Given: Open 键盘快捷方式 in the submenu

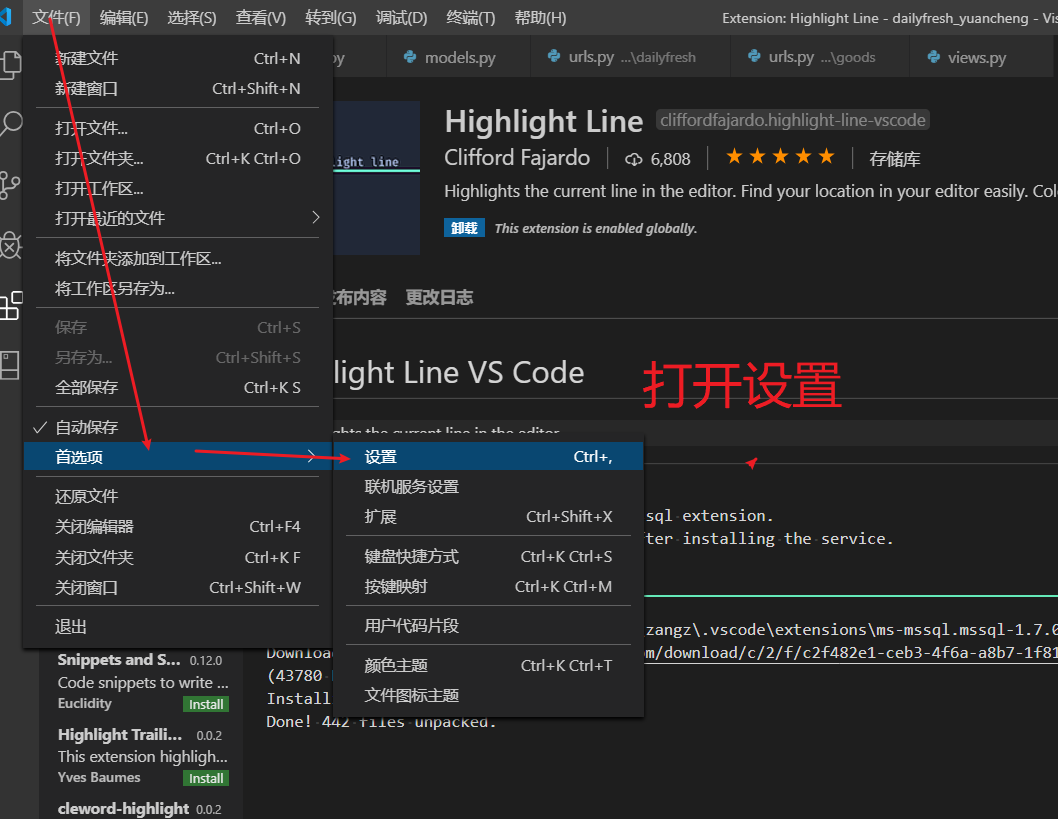Looking at the screenshot, I should [489, 557].
